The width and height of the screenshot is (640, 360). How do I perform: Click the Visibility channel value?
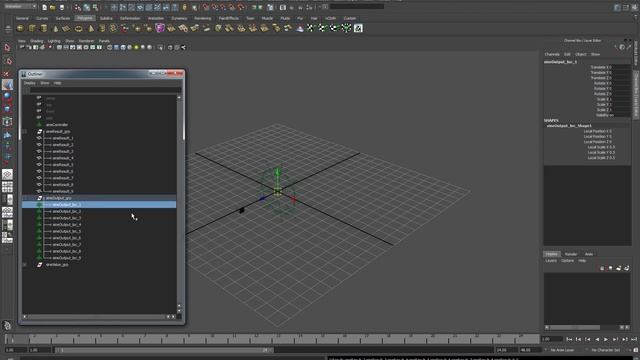(621, 115)
